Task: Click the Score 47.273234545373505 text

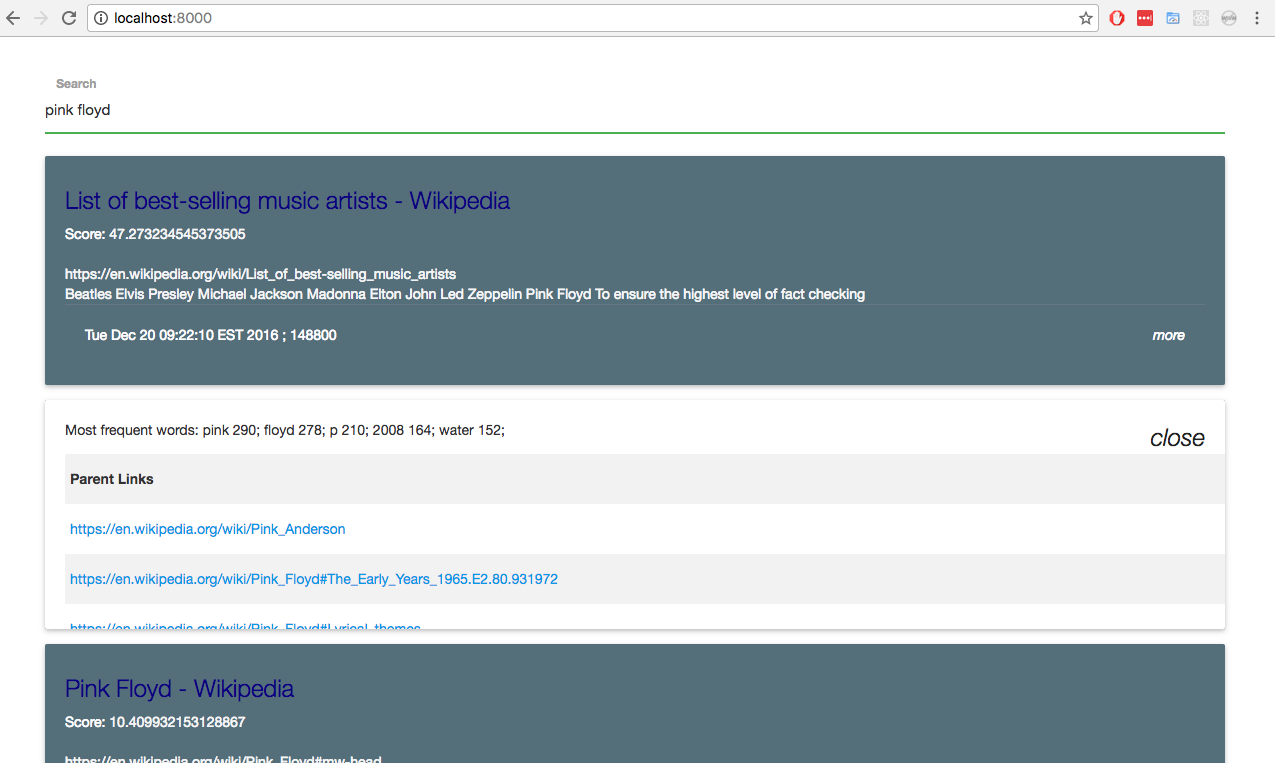Action: click(x=155, y=234)
